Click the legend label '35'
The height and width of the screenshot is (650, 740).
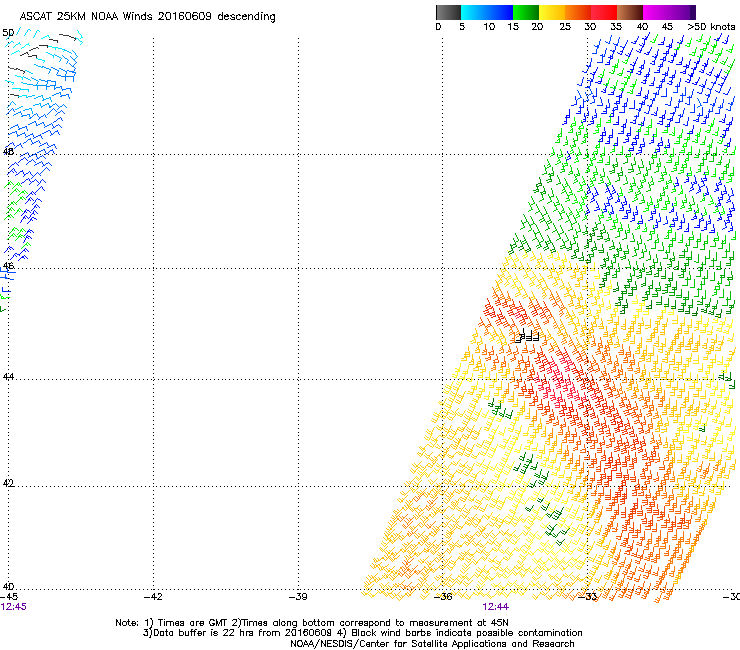(616, 27)
